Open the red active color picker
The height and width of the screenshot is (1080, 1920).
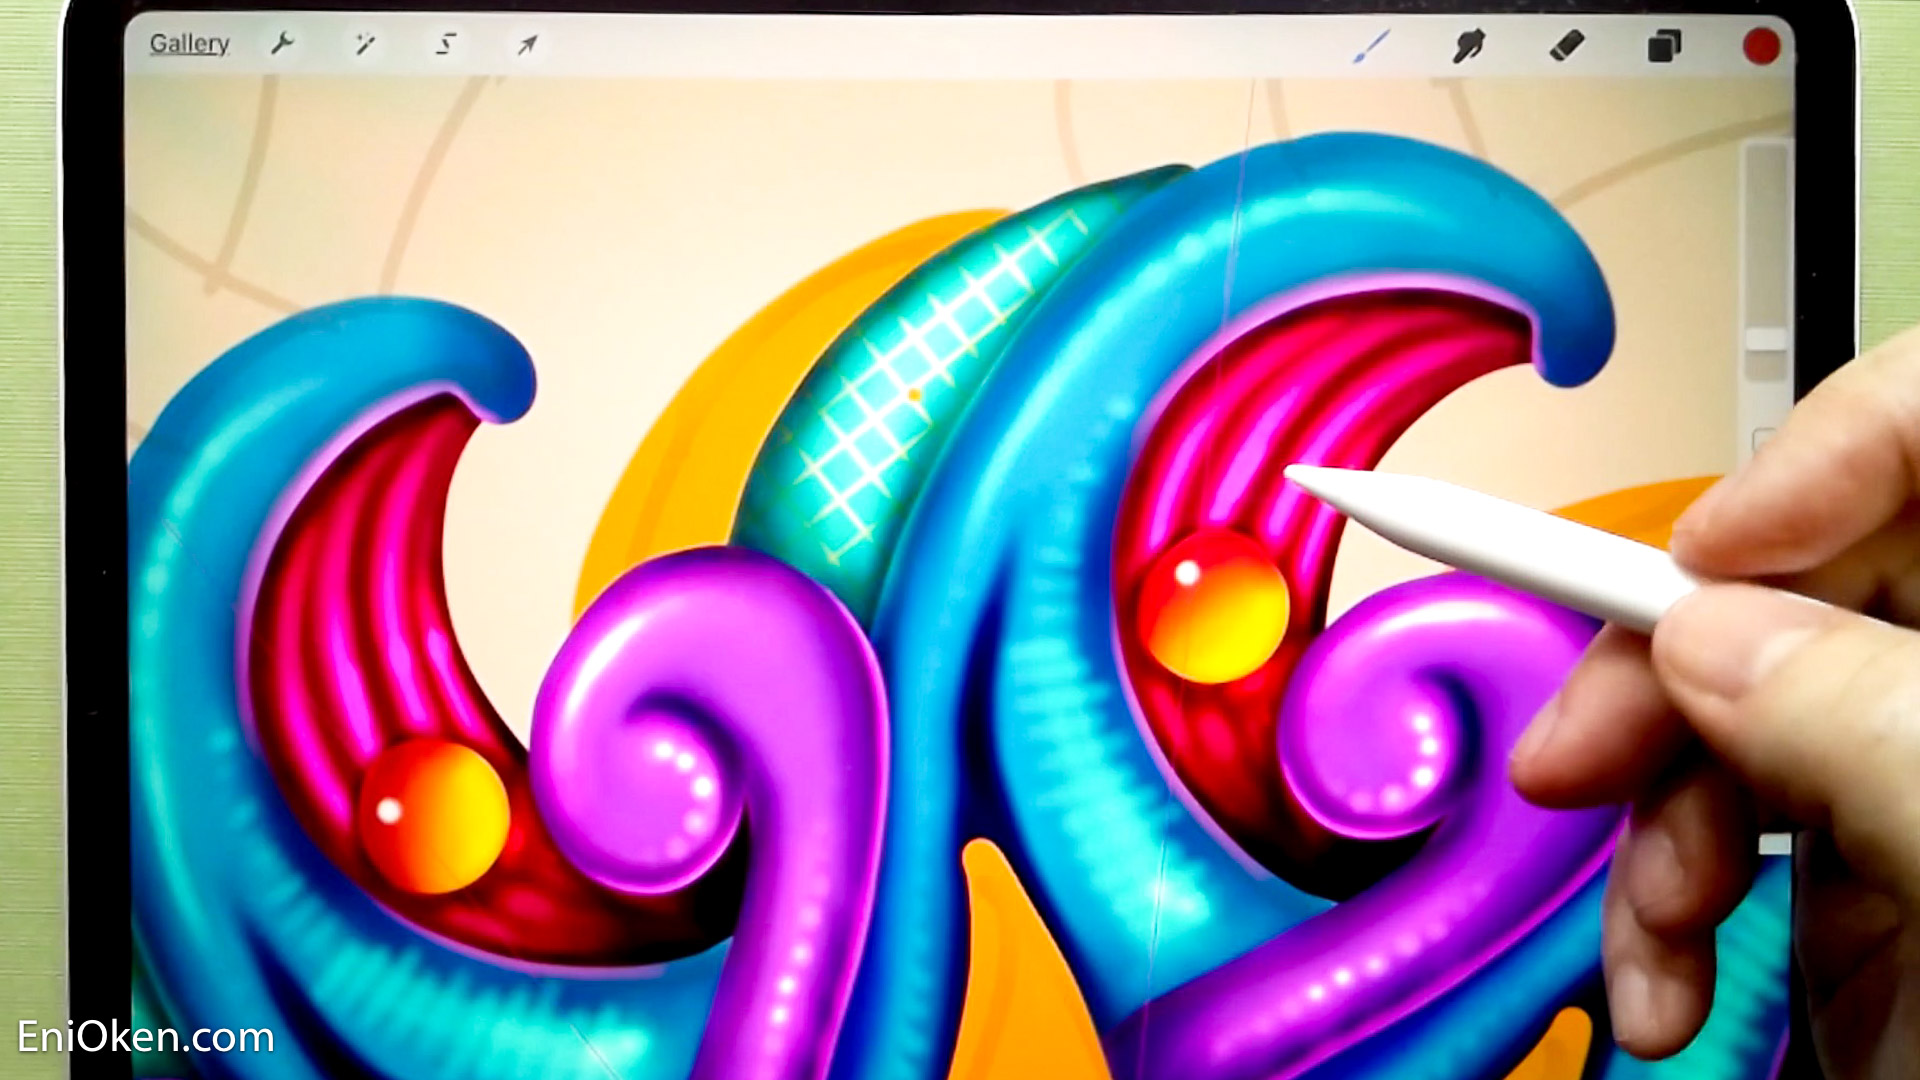1761,46
